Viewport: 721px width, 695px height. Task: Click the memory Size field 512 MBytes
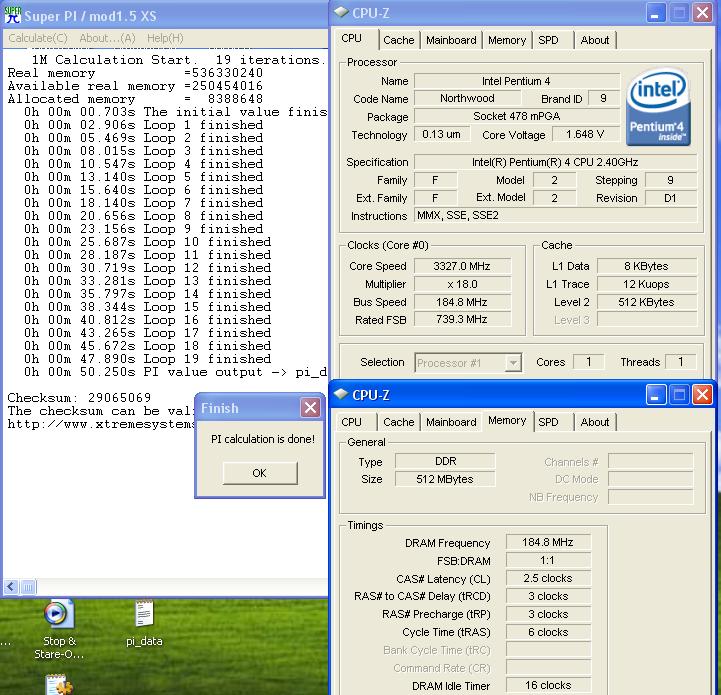[445, 479]
